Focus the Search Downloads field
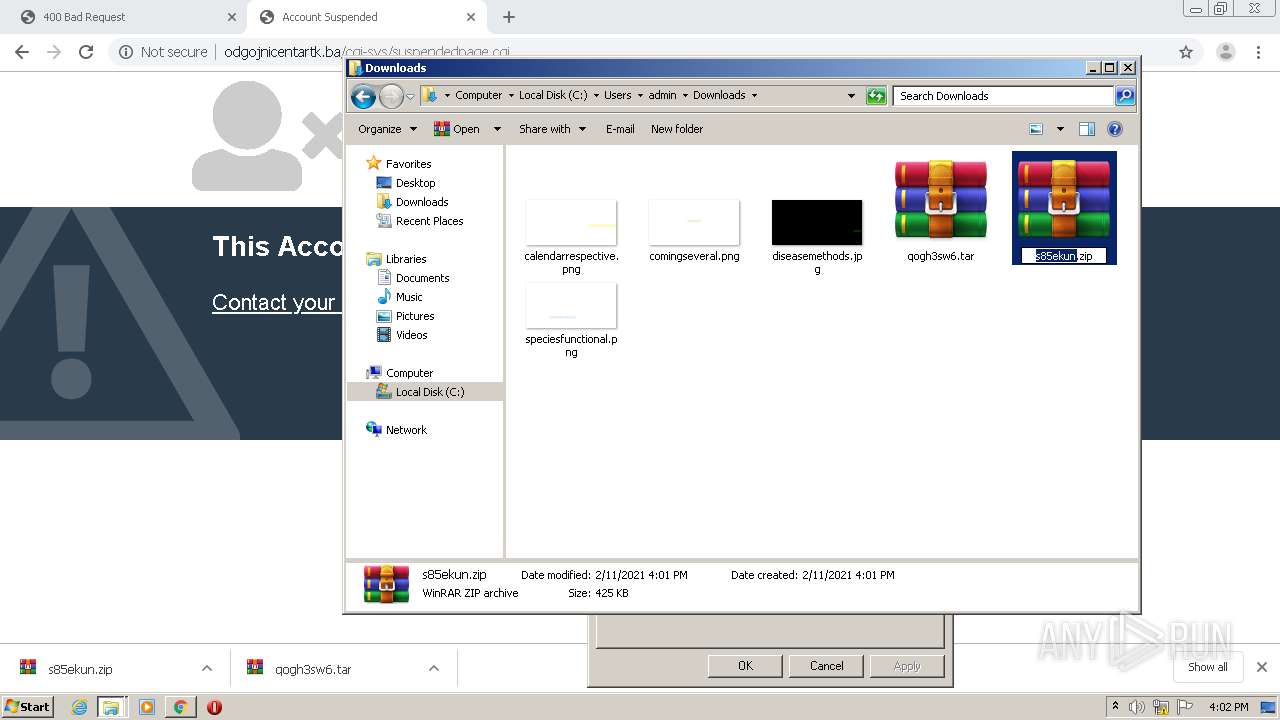The image size is (1280, 720). point(1003,96)
